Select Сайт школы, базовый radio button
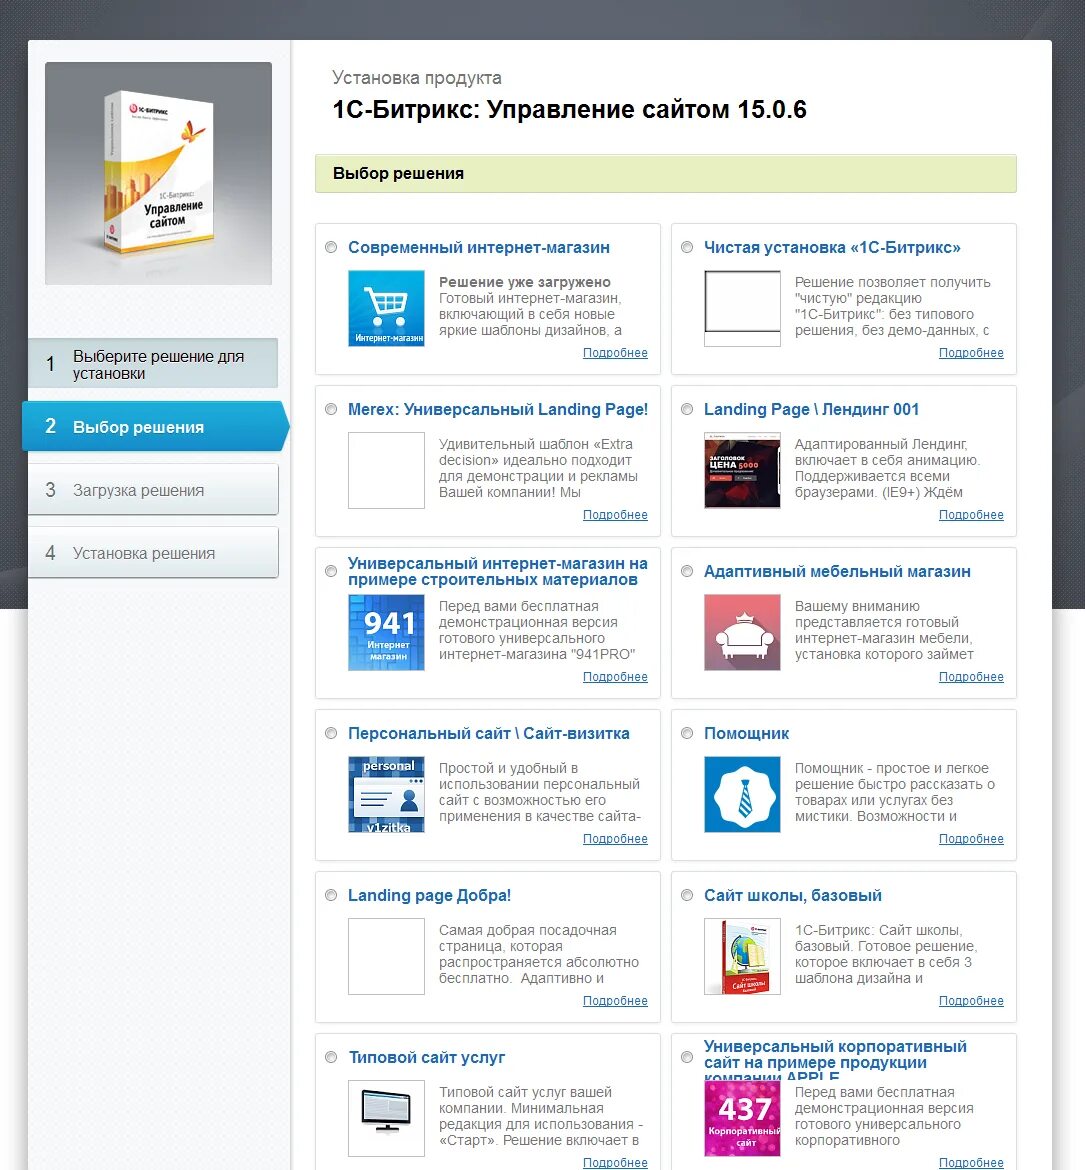This screenshot has width=1085, height=1170. pos(687,895)
